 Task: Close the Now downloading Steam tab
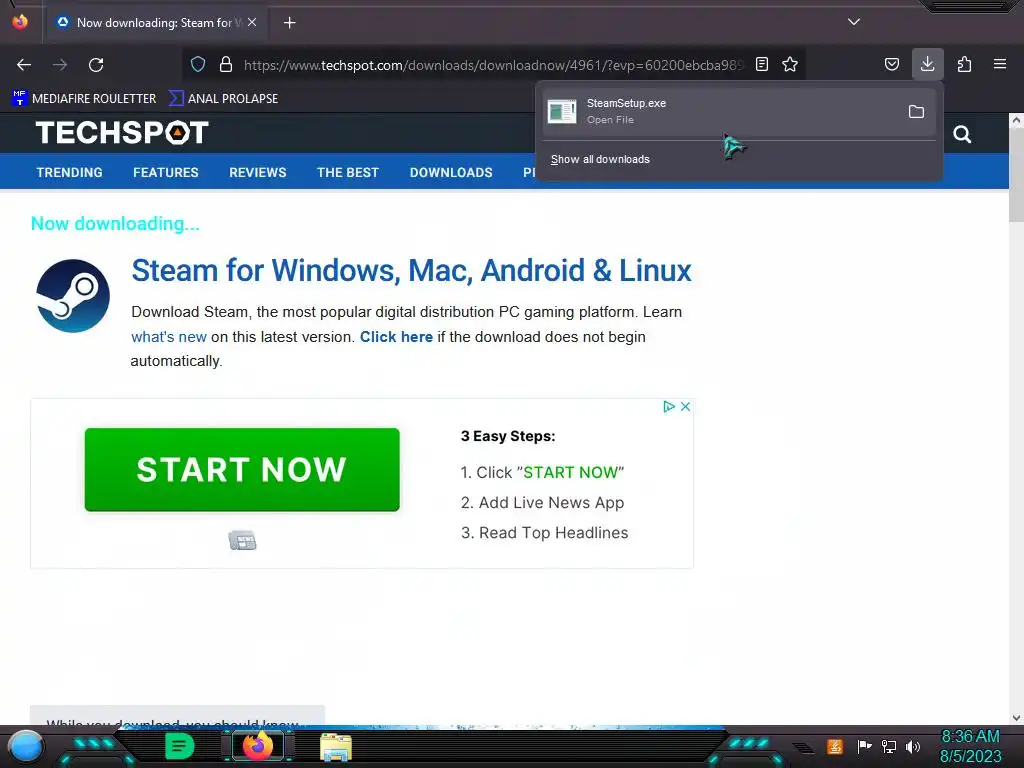pos(252,22)
